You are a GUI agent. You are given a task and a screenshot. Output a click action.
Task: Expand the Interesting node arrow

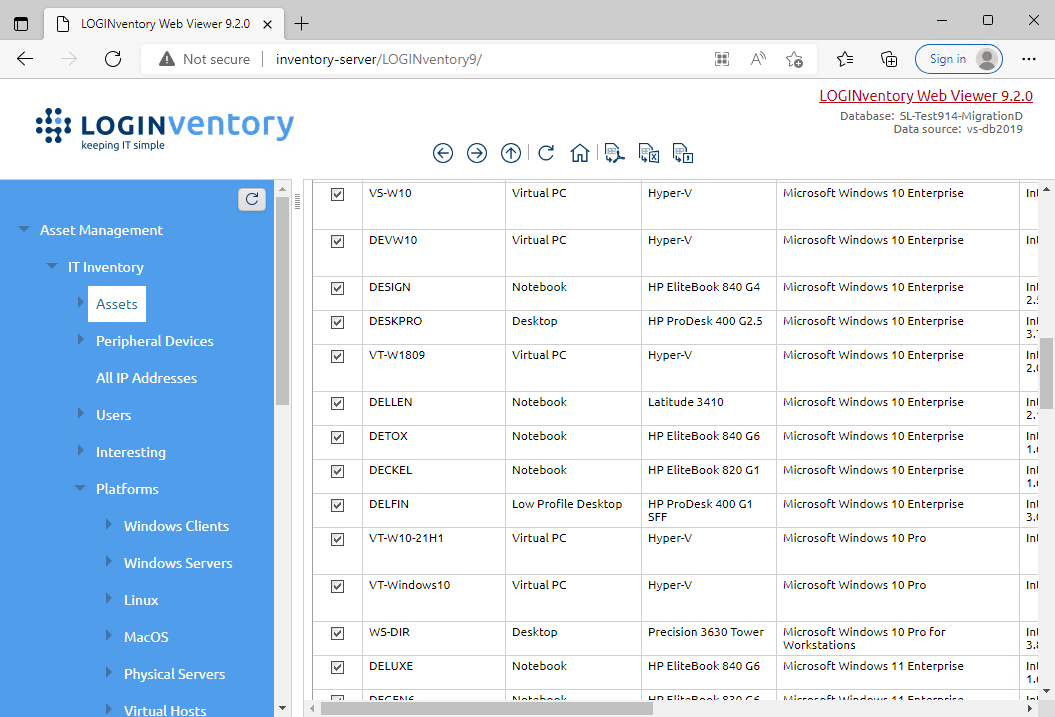[x=81, y=451]
